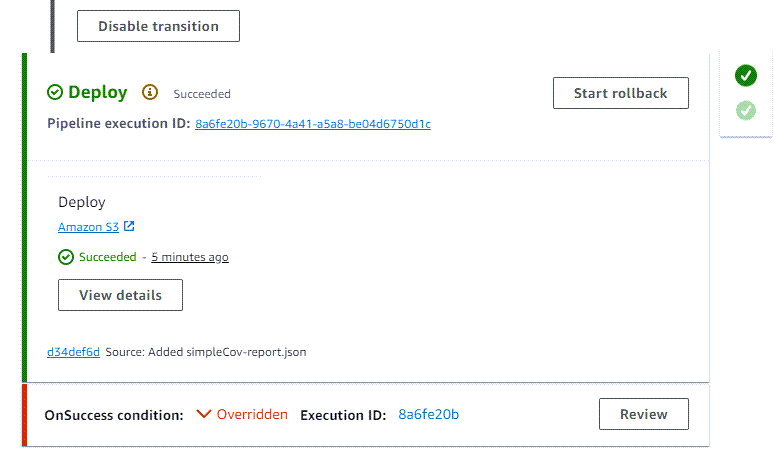Click the "5 minutes ago" timestamp
This screenshot has width=777, height=464.
[x=190, y=257]
